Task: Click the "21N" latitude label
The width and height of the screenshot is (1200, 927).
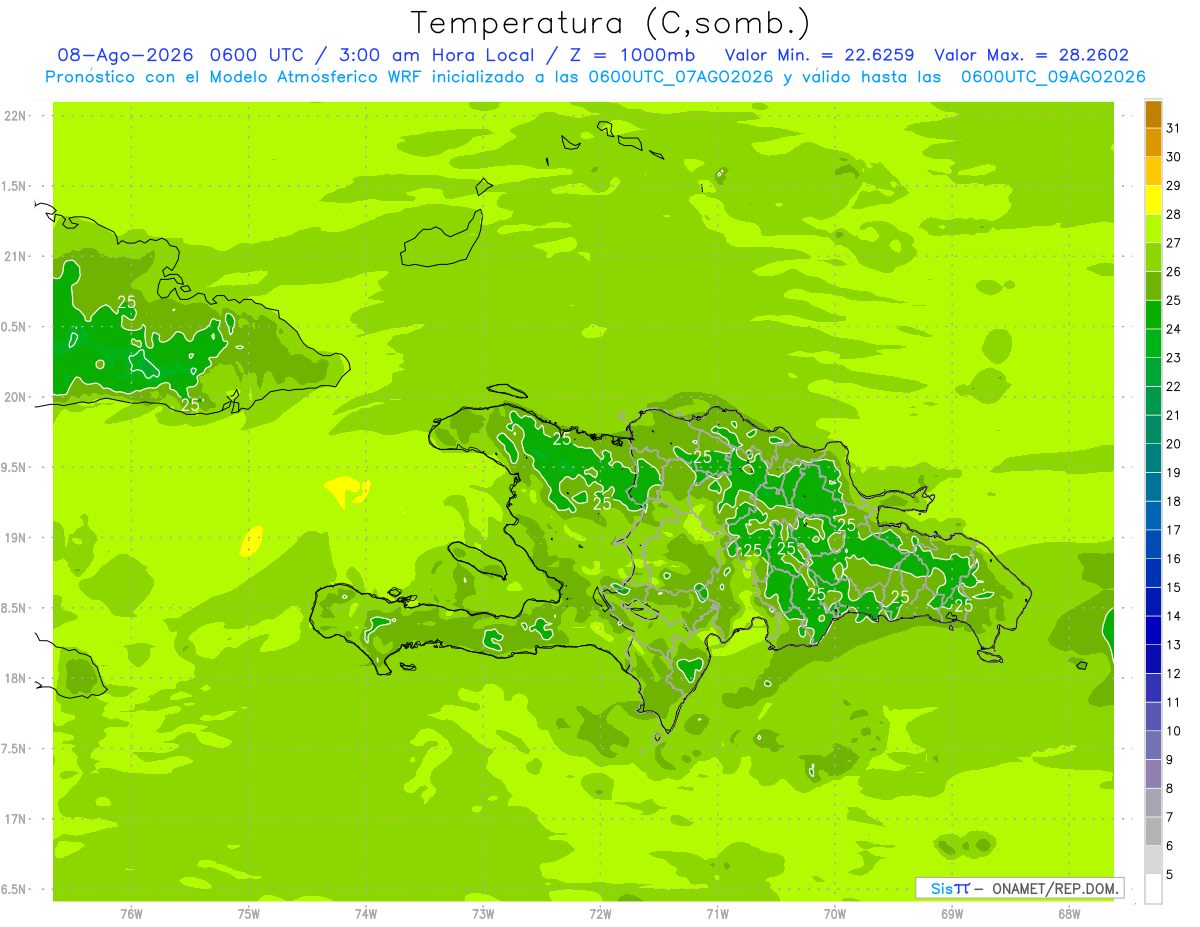Action: pyautogui.click(x=15, y=257)
